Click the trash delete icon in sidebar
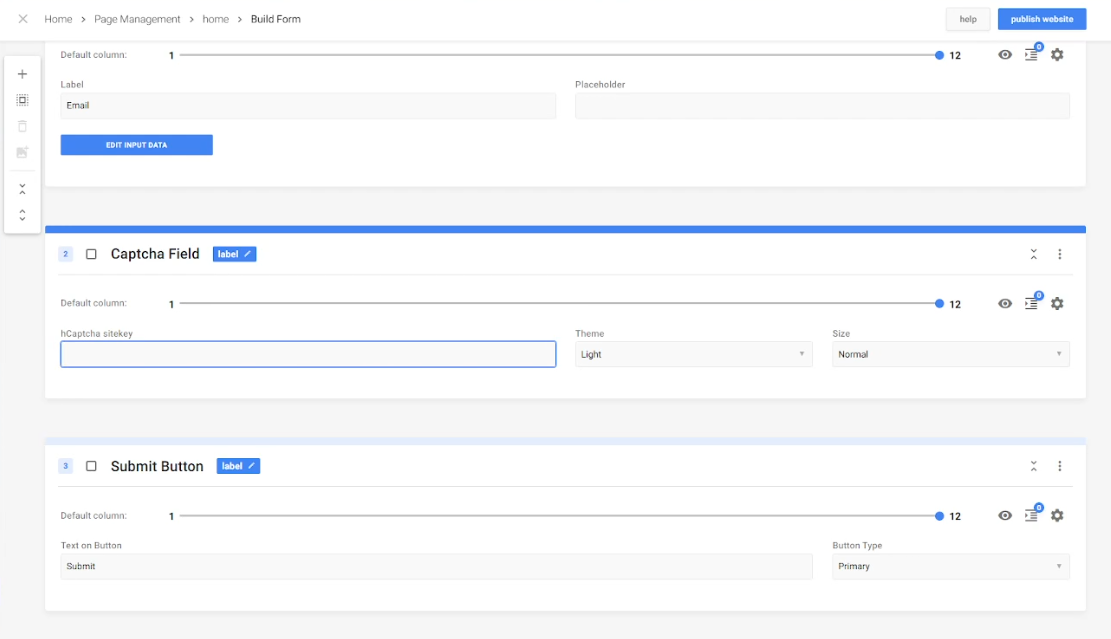1111x639 pixels. [22, 126]
